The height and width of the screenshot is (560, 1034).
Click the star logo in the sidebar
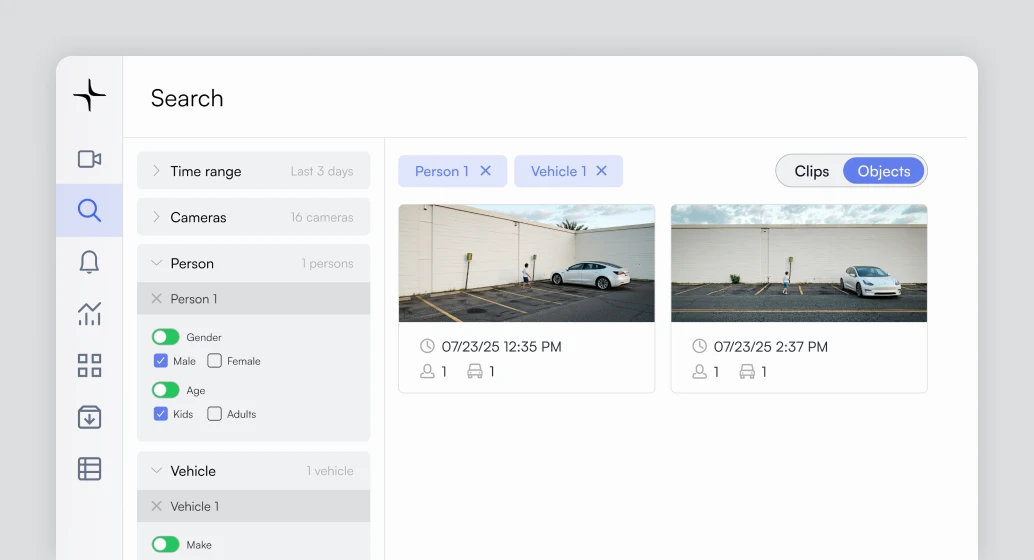coord(89,95)
